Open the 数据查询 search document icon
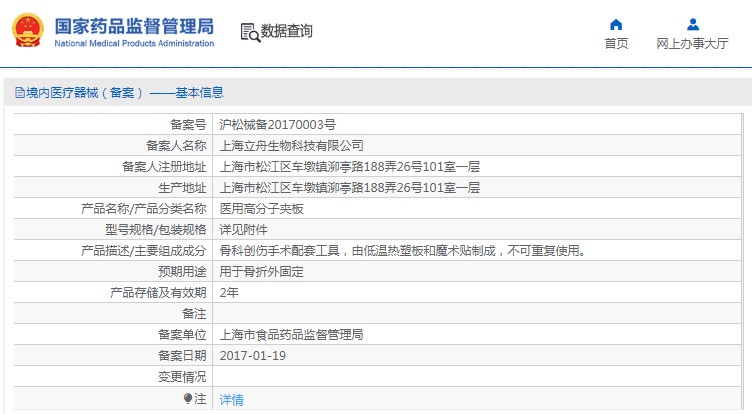 click(x=250, y=33)
